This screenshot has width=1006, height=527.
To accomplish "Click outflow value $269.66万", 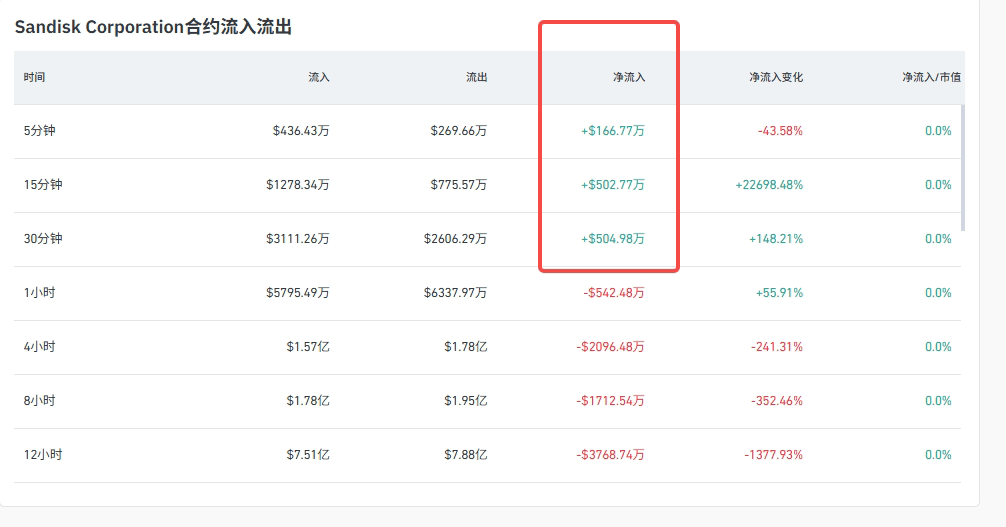I will click(x=459, y=131).
